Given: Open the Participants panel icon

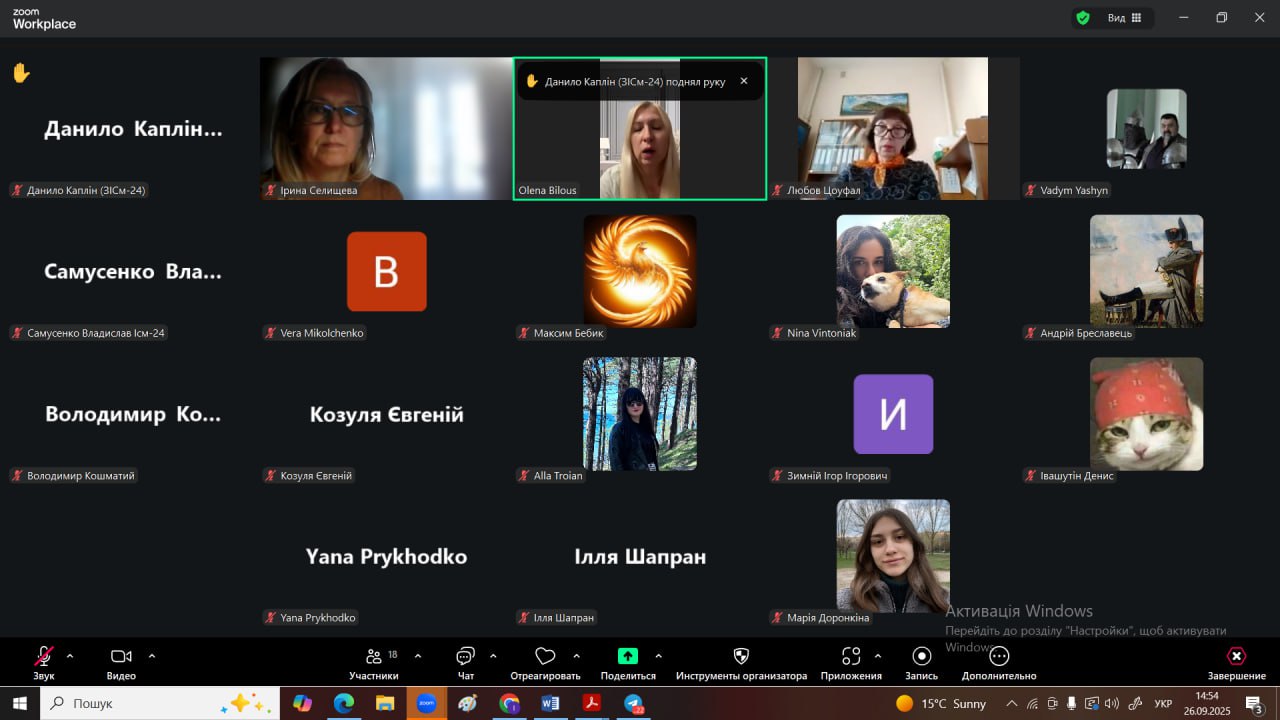Looking at the screenshot, I should pyautogui.click(x=374, y=657).
